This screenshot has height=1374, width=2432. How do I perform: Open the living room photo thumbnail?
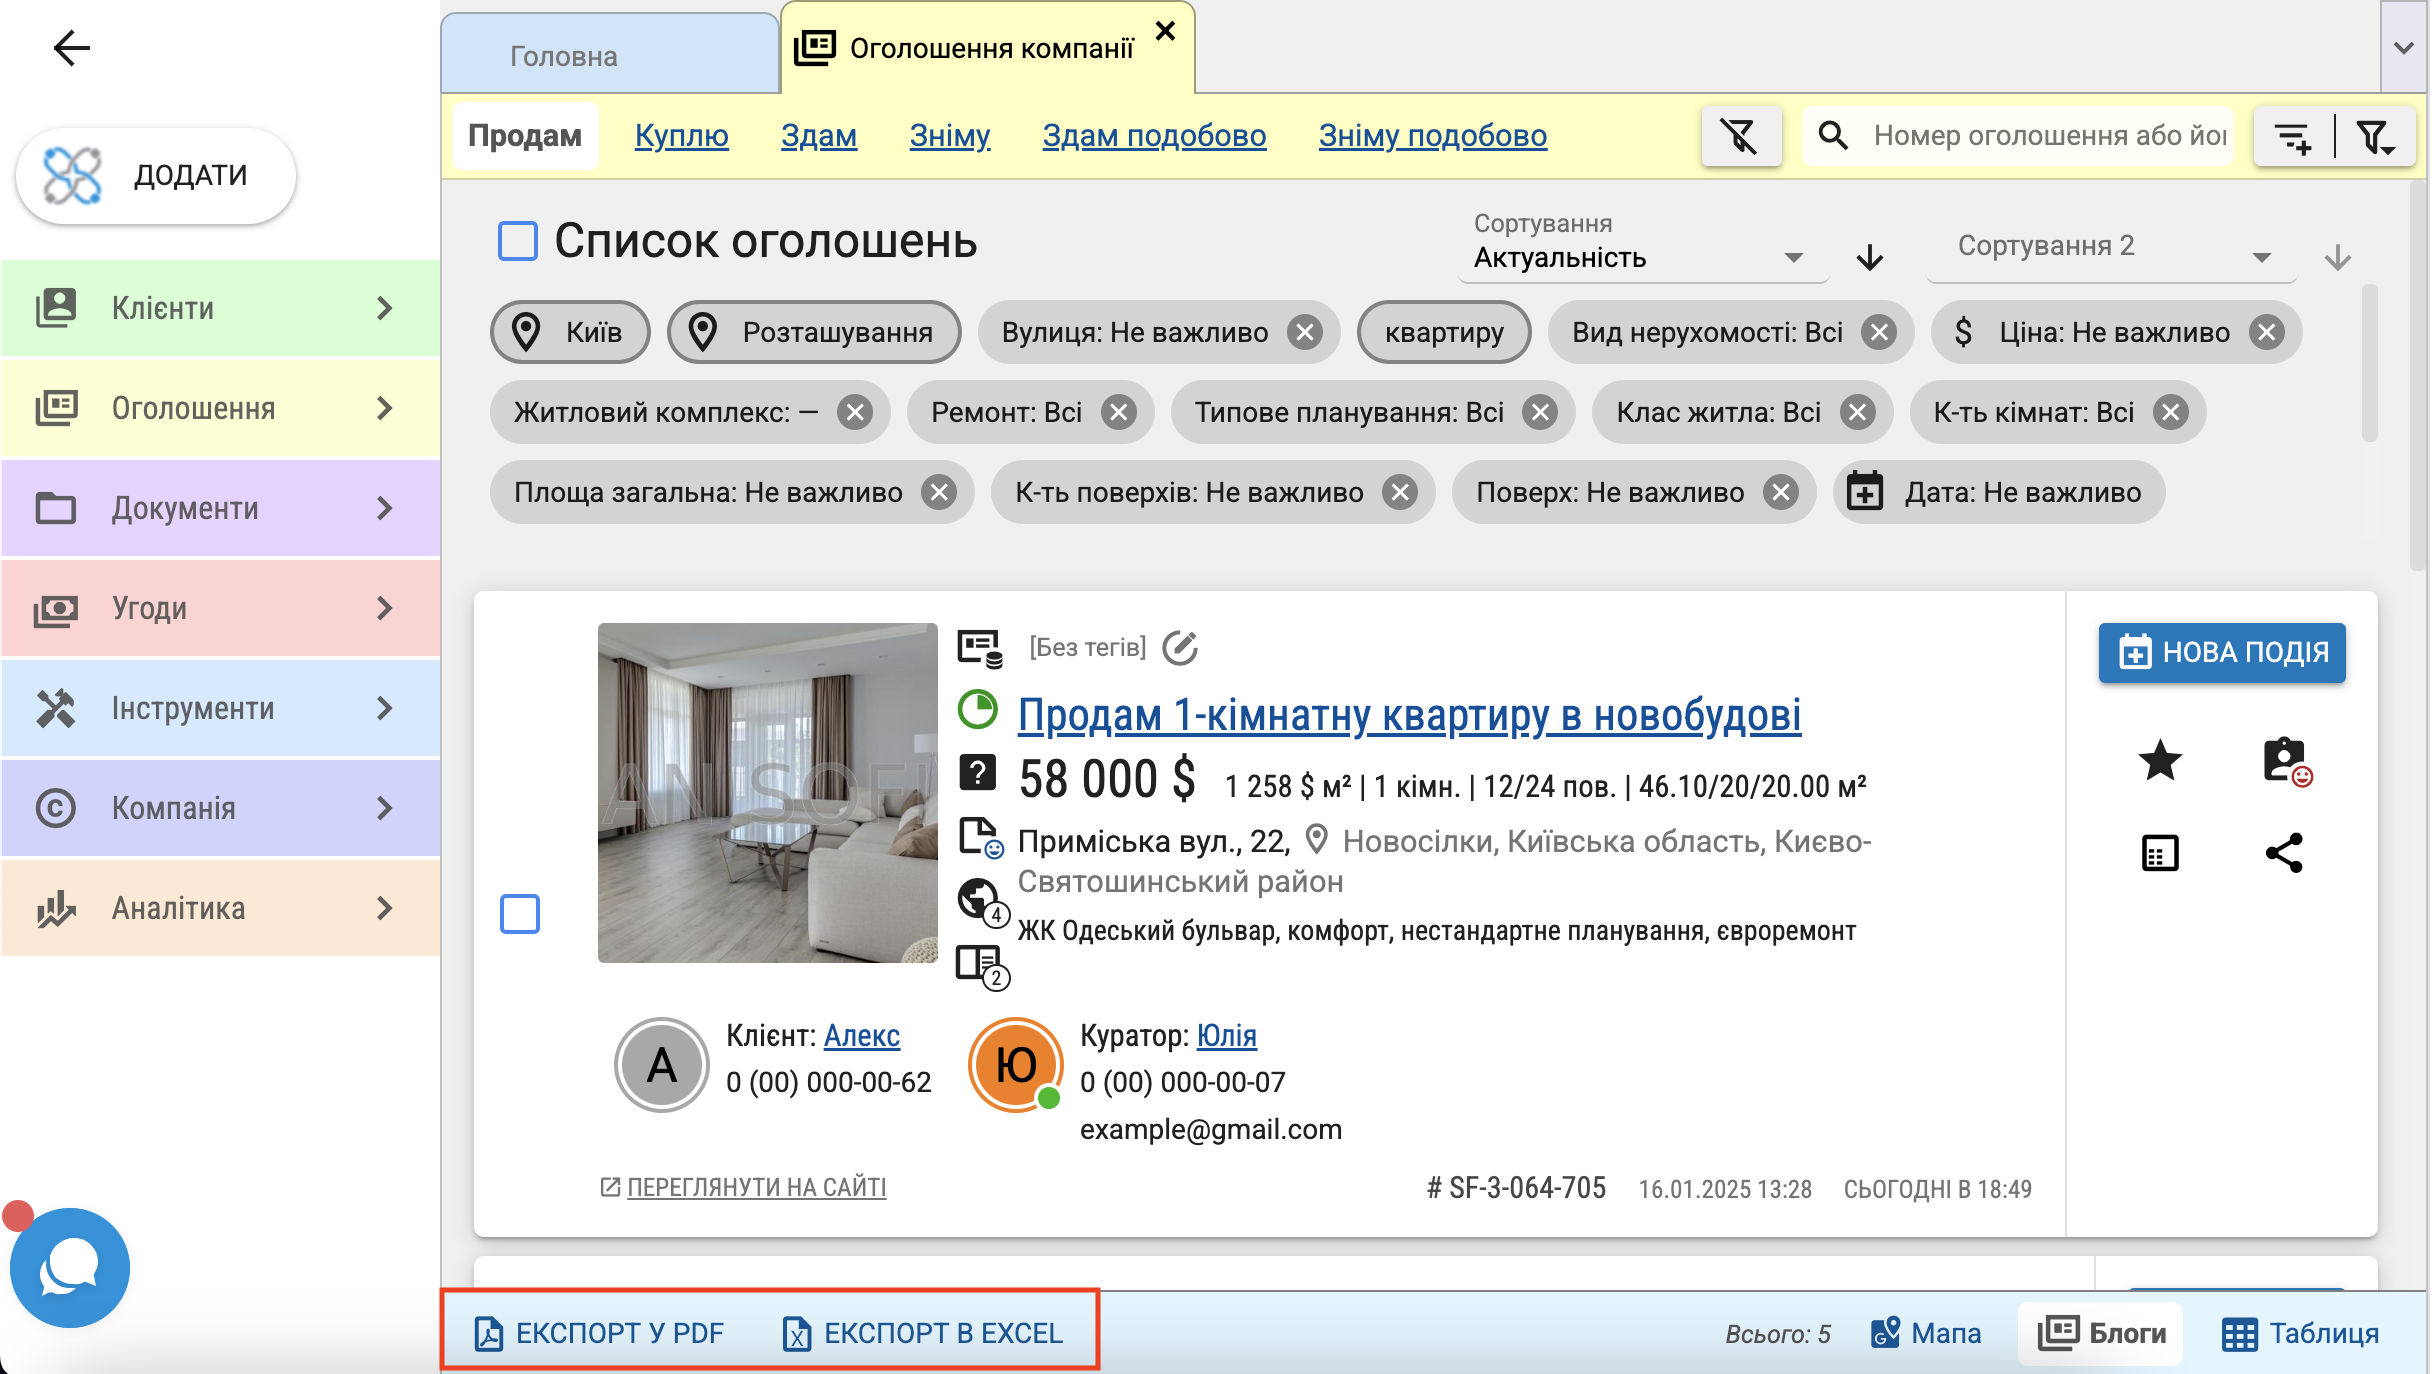click(768, 793)
